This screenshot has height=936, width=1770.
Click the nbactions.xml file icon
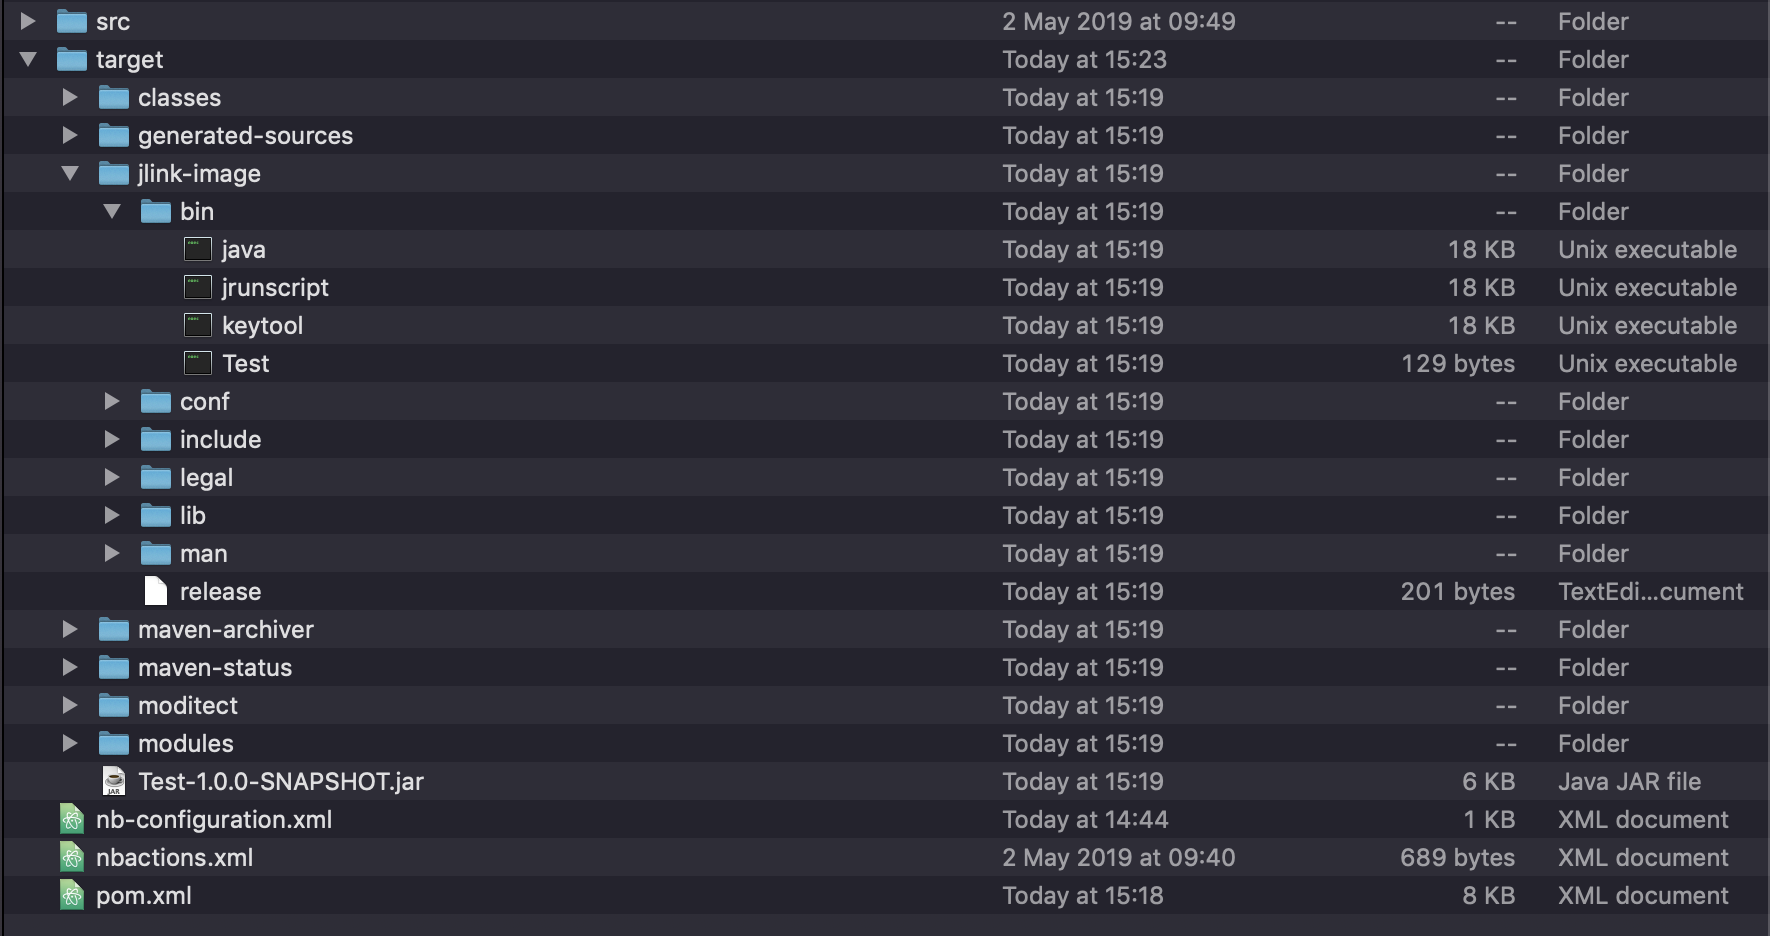72,858
